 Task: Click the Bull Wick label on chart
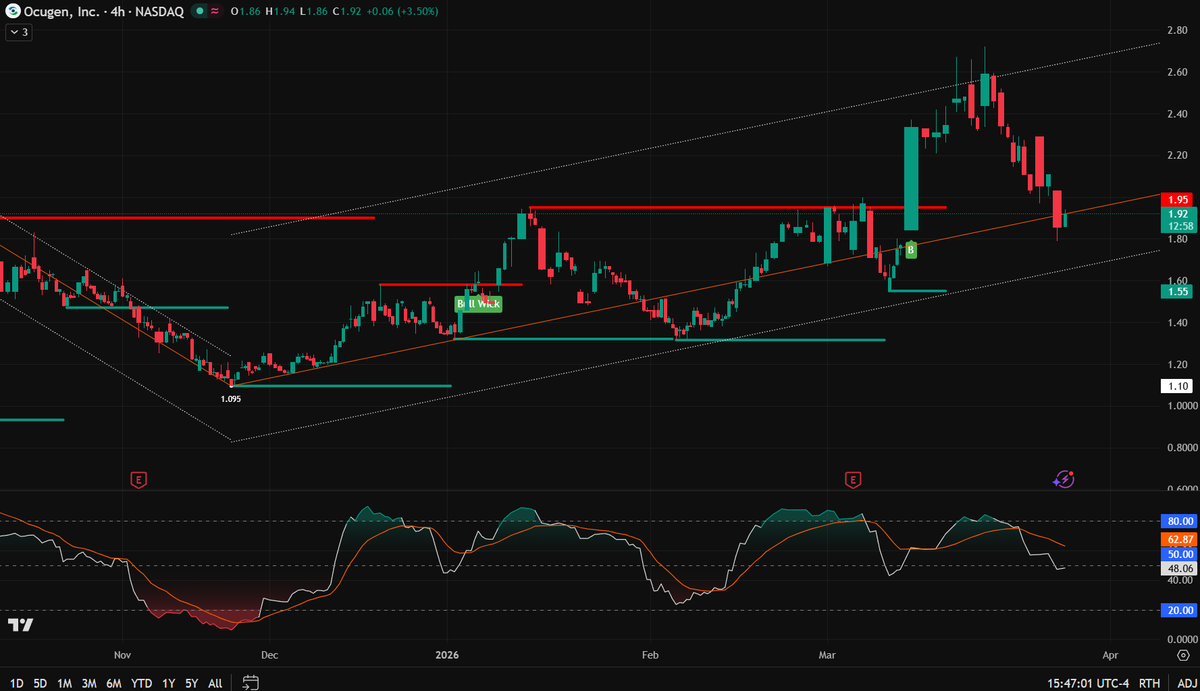(x=478, y=303)
